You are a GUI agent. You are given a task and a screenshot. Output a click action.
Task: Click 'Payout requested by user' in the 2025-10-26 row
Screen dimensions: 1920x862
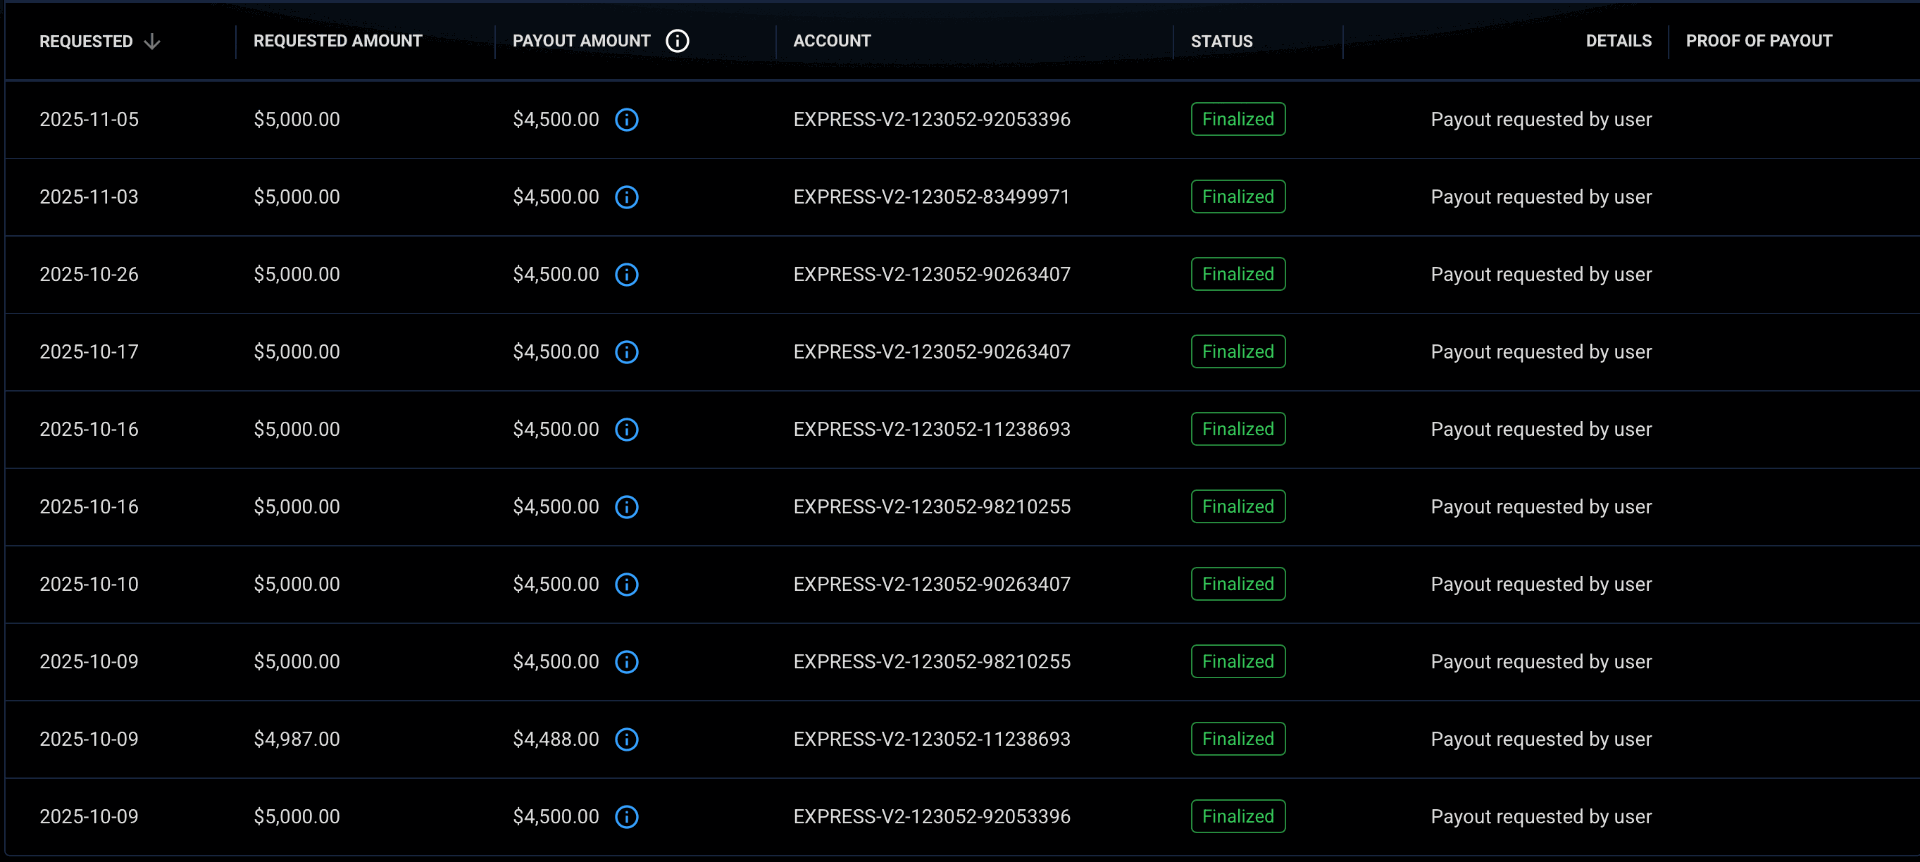click(x=1541, y=275)
